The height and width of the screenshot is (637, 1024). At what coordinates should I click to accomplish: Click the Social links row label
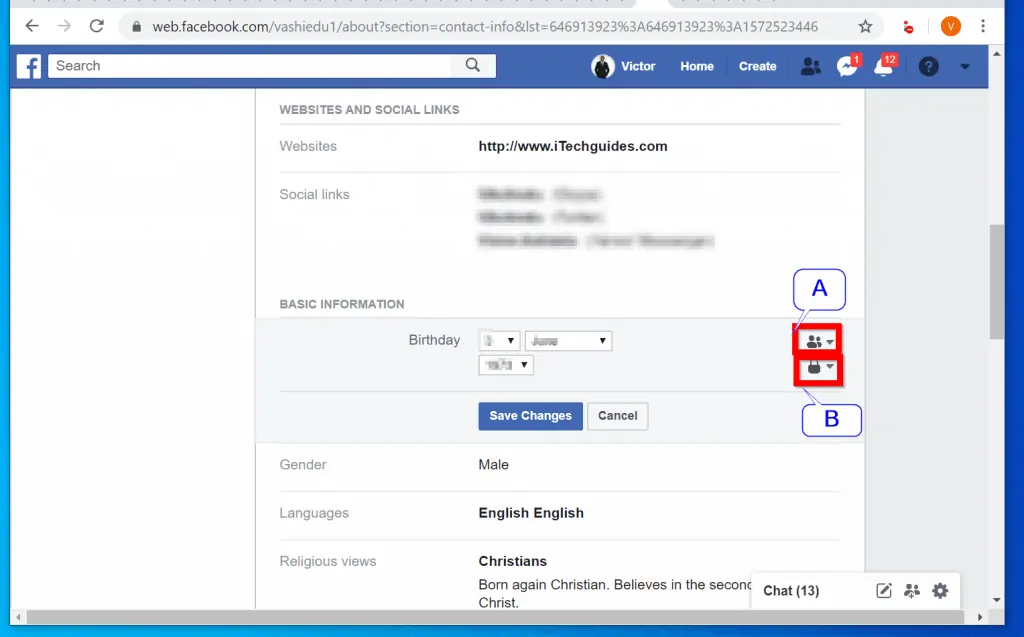pos(314,195)
